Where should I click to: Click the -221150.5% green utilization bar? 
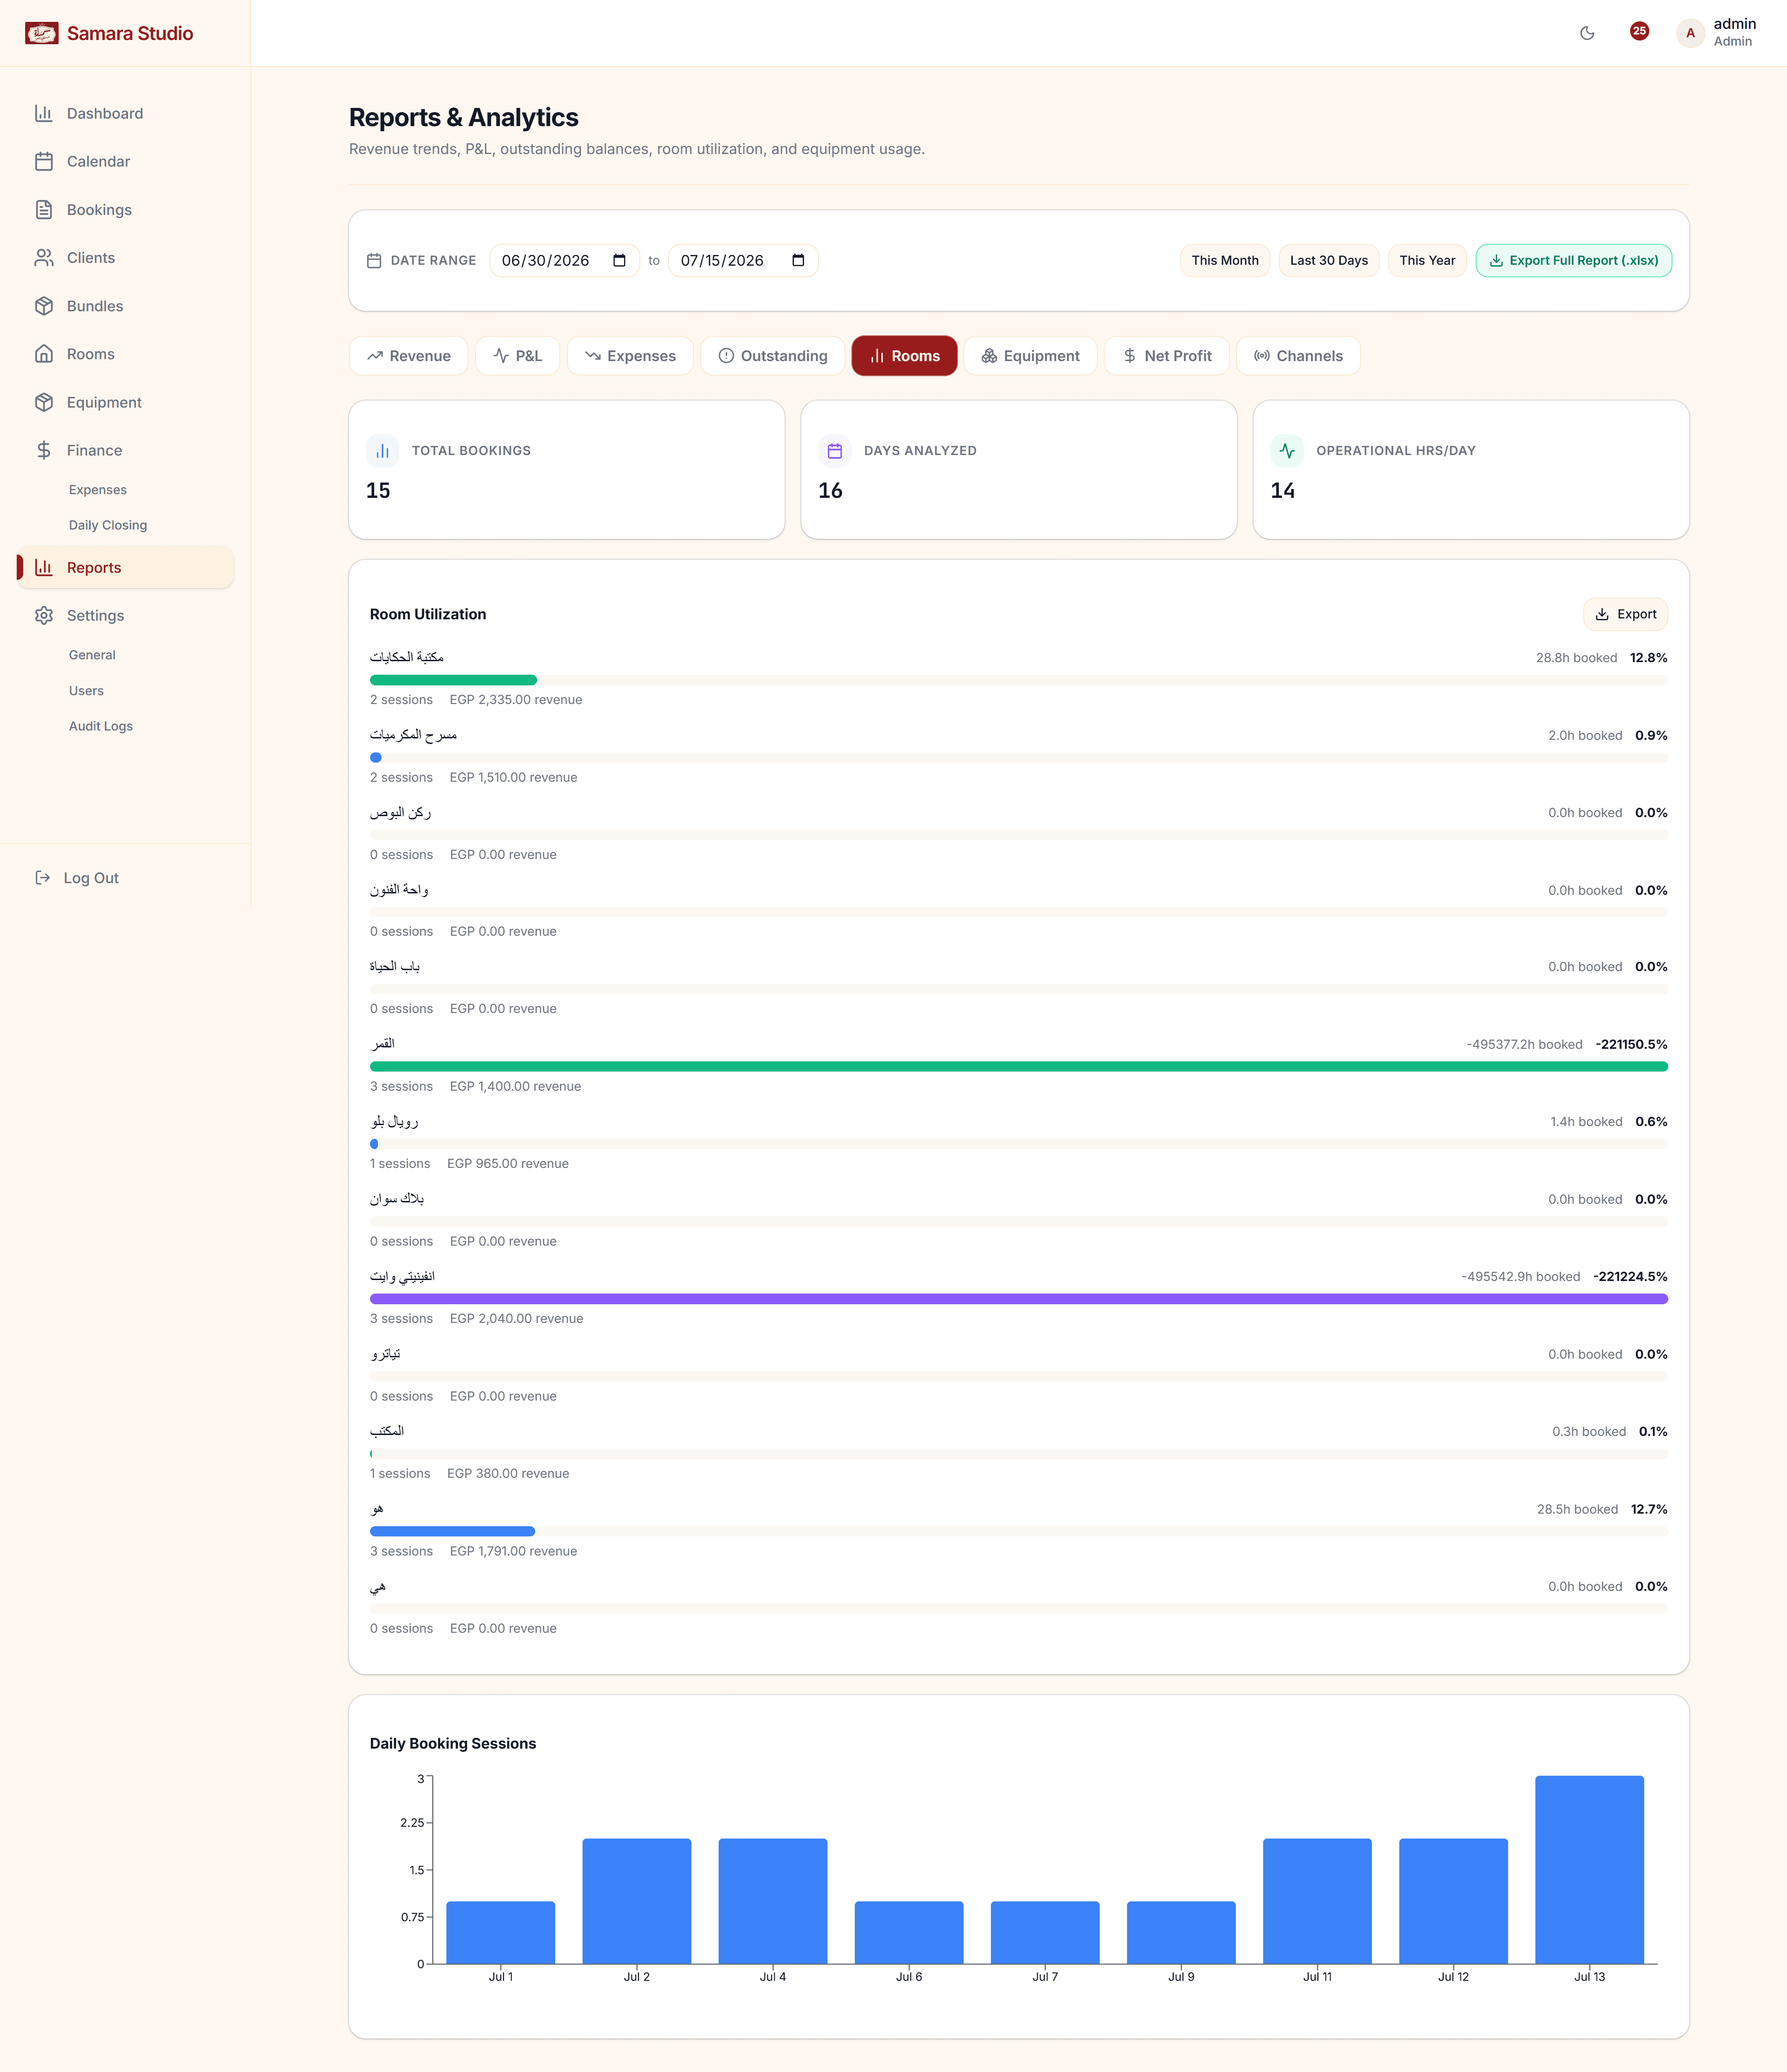tap(1019, 1066)
